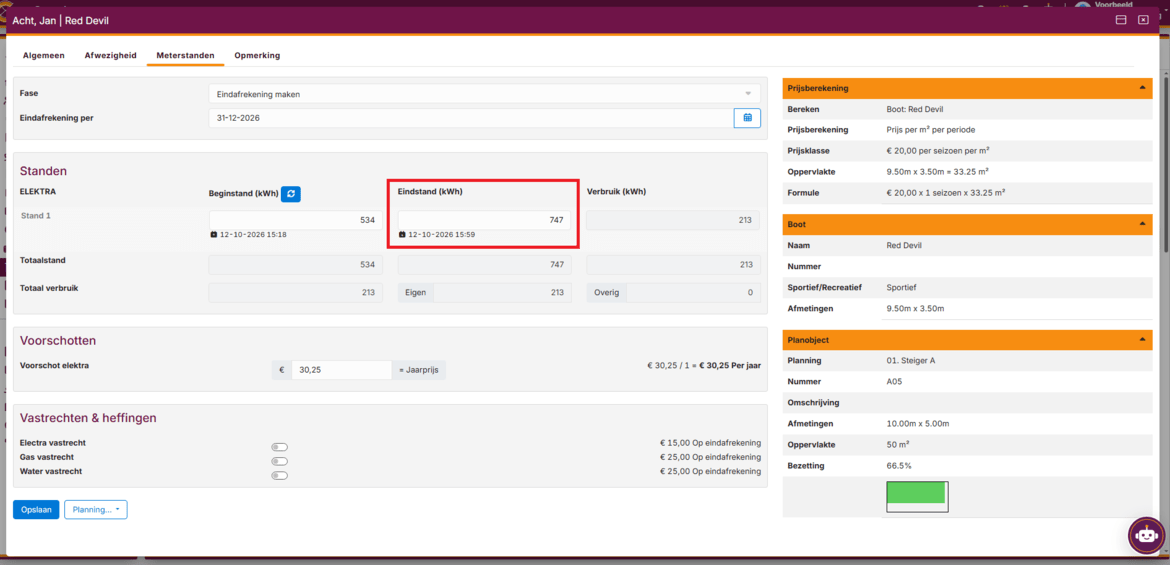Click the Totaalstand Eindstand 747 field
Image resolution: width=1170 pixels, height=565 pixels.
coord(484,265)
